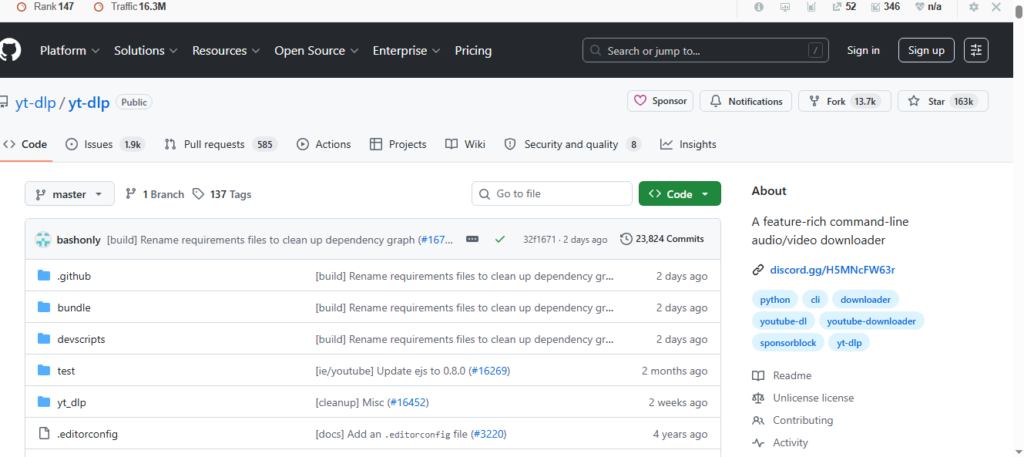Click the green check status icon
The height and width of the screenshot is (457, 1024).
pyautogui.click(x=500, y=240)
